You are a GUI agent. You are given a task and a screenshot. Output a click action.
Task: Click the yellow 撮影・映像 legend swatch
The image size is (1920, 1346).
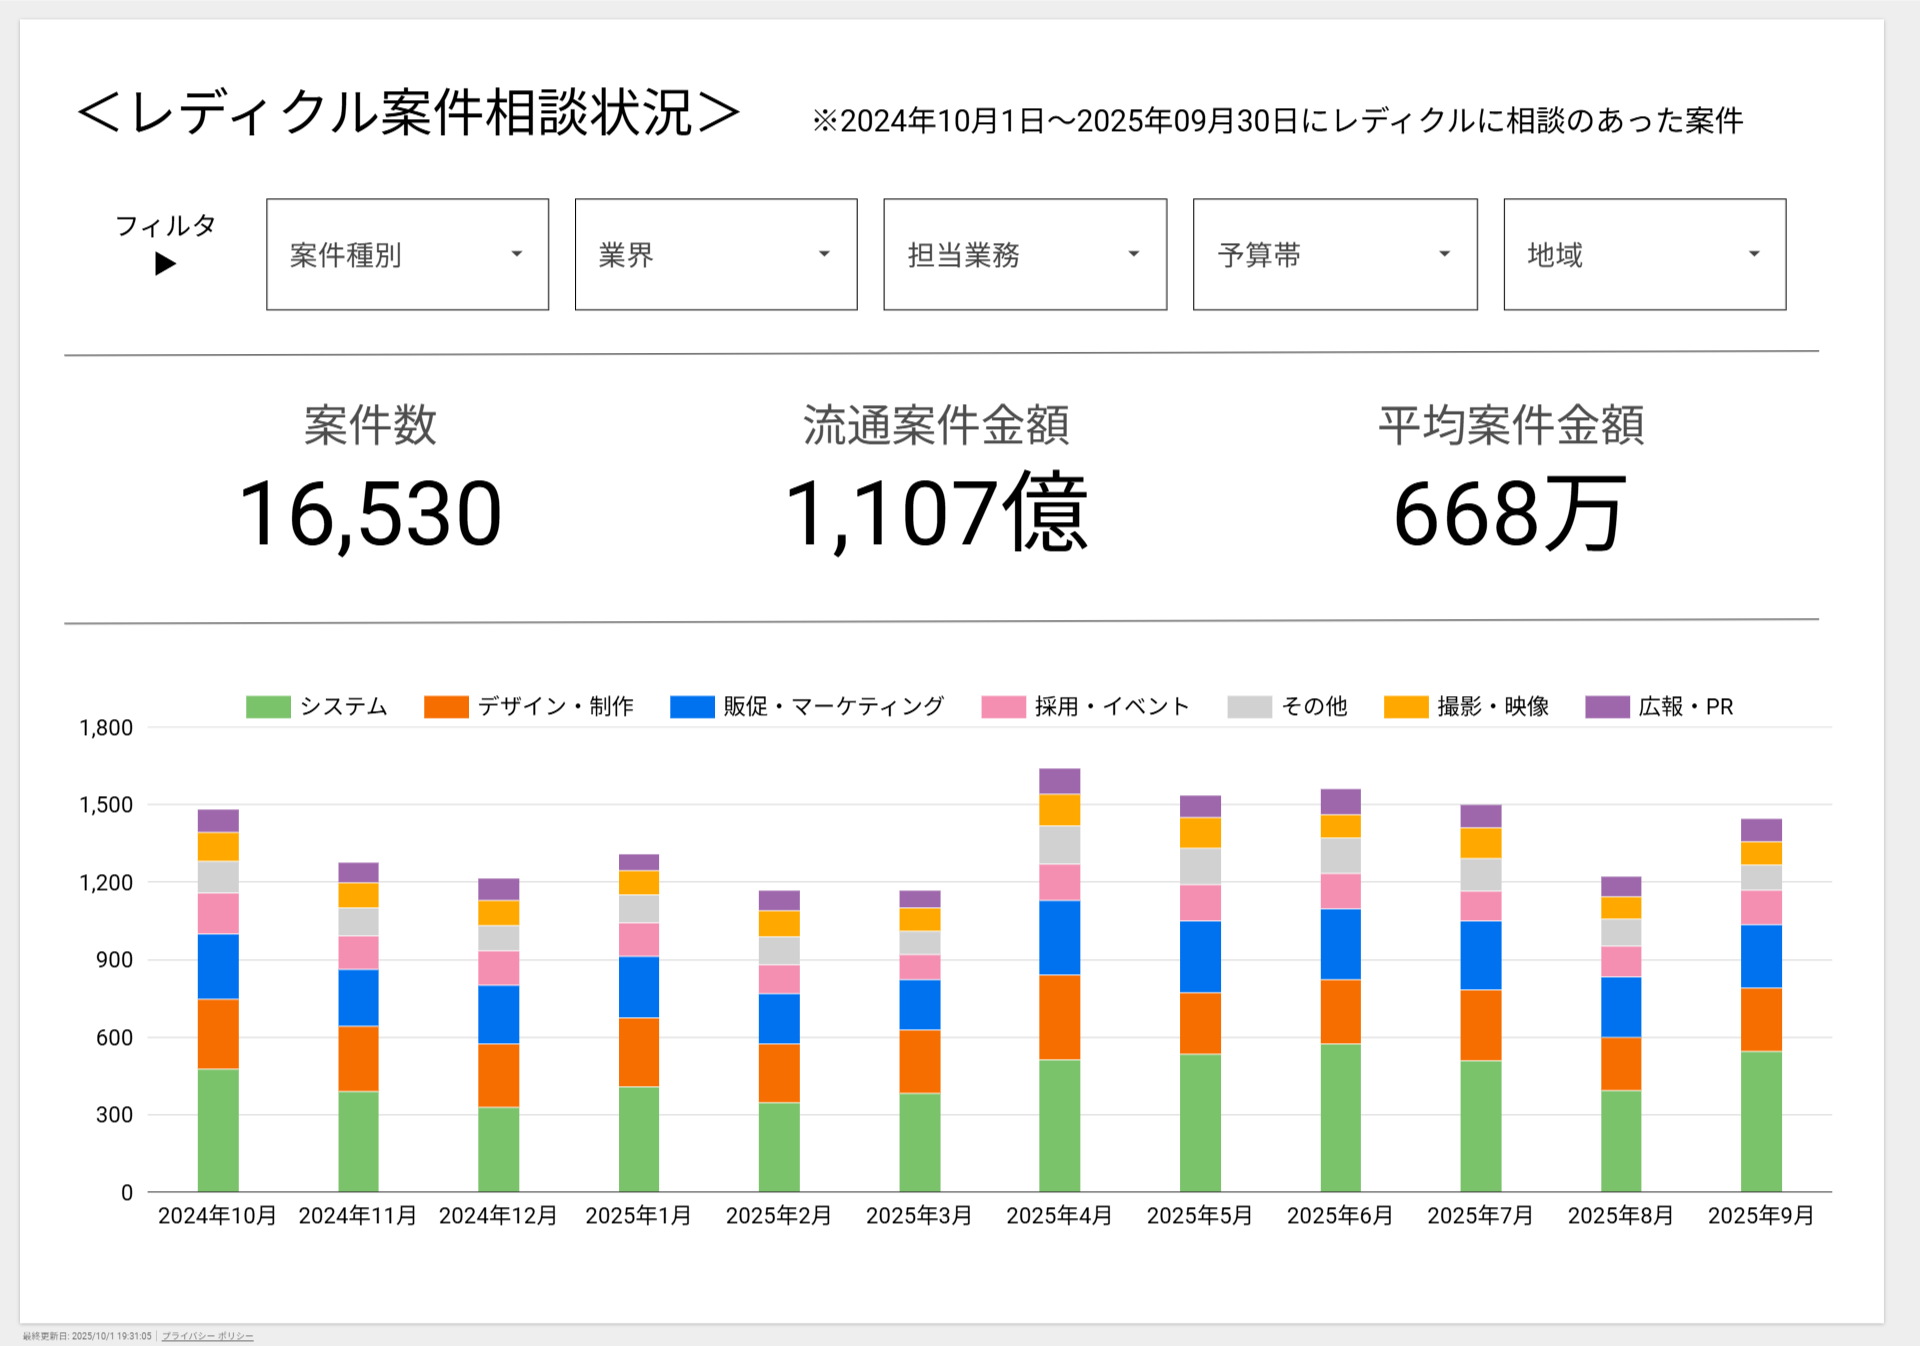[x=1405, y=707]
